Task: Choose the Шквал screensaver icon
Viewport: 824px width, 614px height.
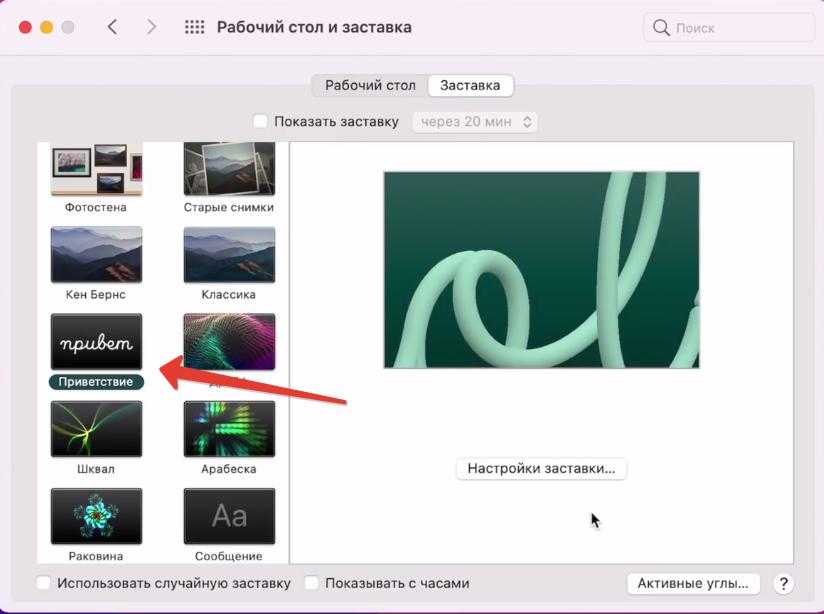Action: pyautogui.click(x=96, y=428)
